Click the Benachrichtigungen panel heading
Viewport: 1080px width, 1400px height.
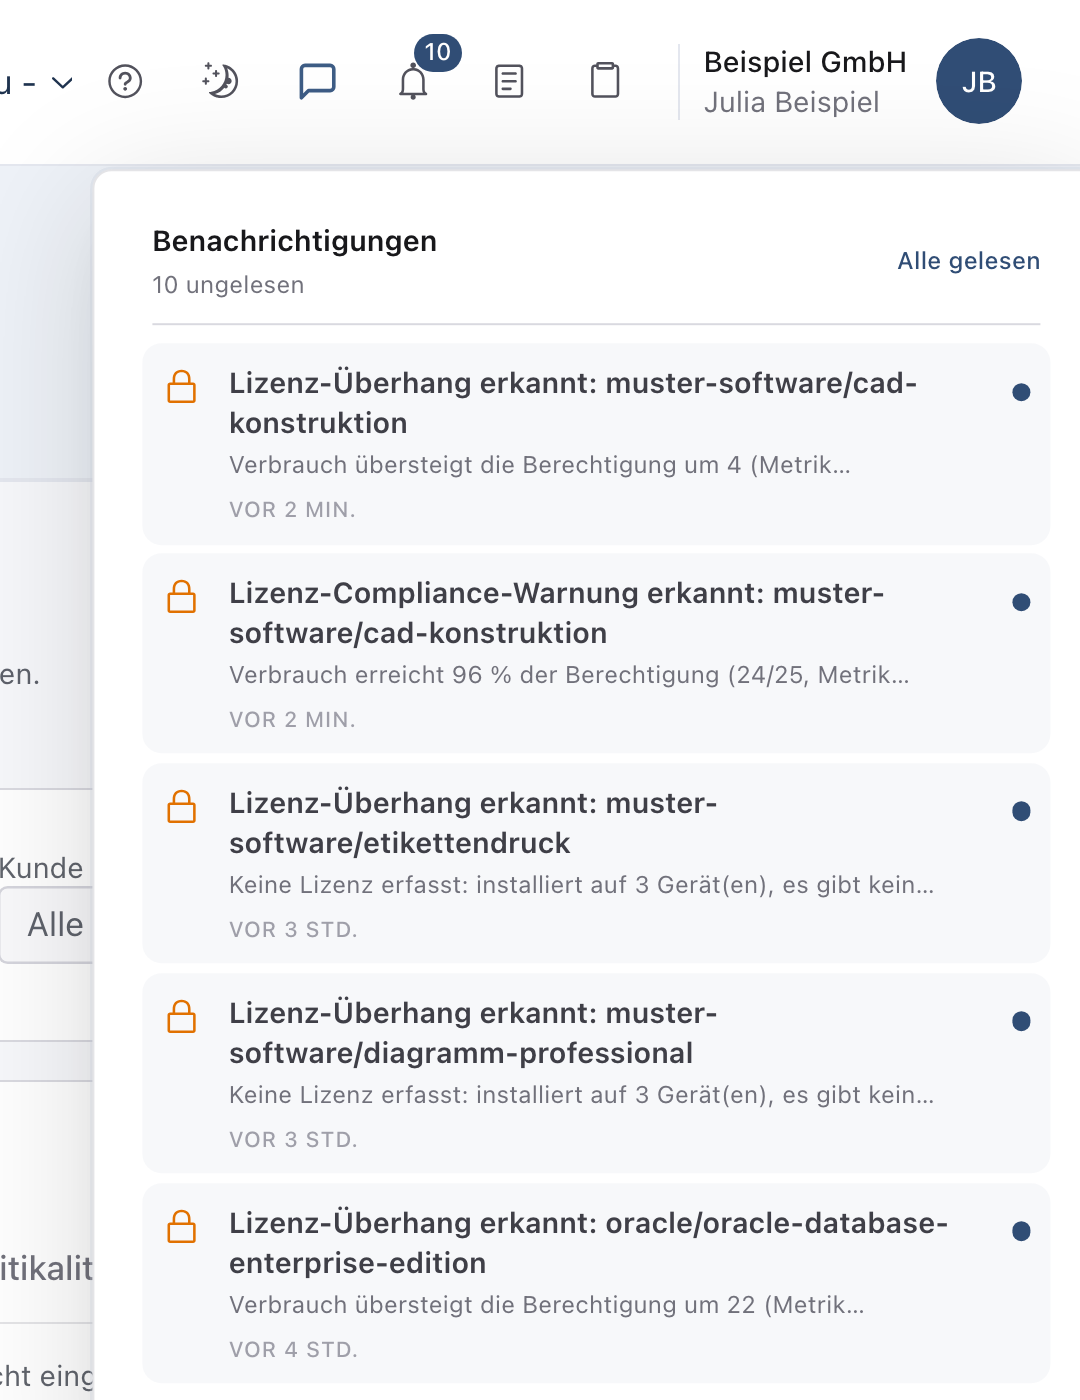click(x=294, y=241)
